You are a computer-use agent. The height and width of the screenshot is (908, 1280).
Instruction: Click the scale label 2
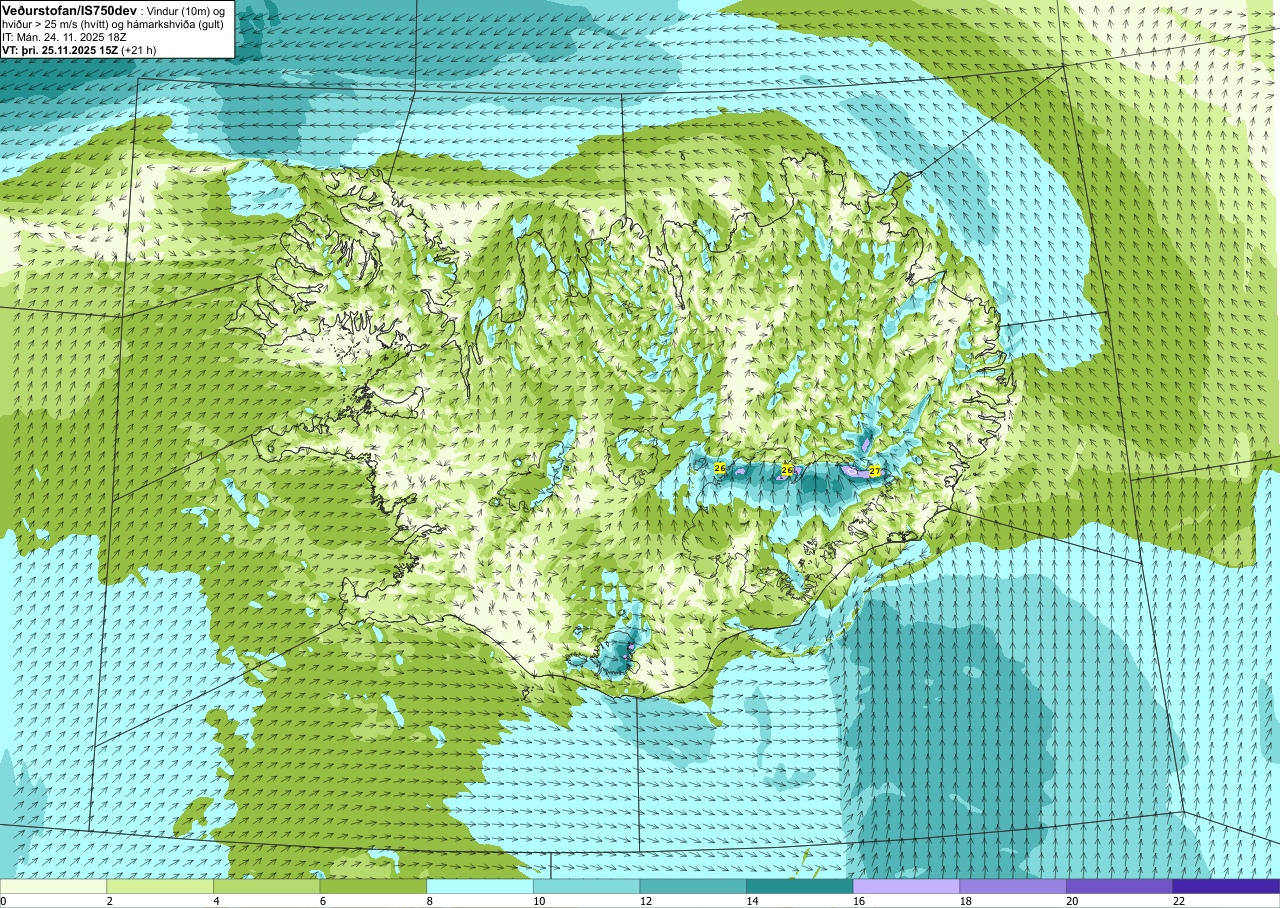(109, 901)
